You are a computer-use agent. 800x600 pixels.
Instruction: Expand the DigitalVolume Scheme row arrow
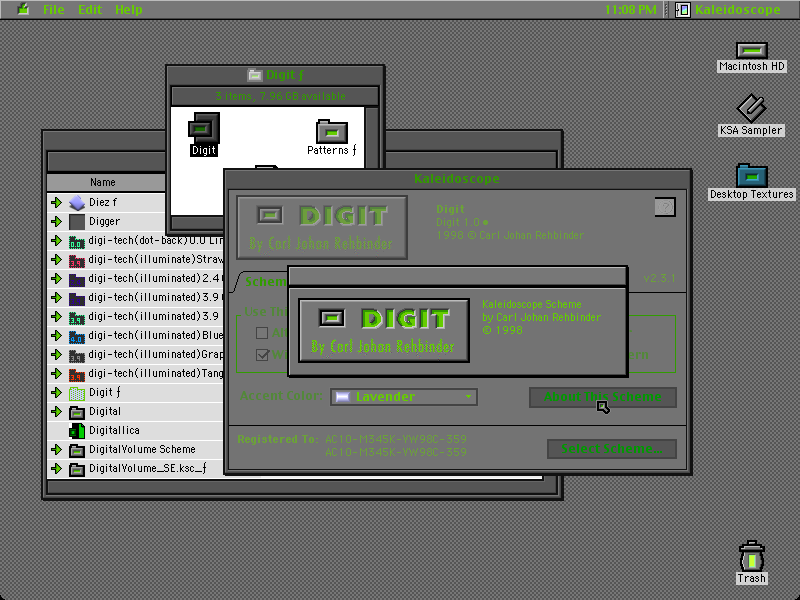coord(57,449)
